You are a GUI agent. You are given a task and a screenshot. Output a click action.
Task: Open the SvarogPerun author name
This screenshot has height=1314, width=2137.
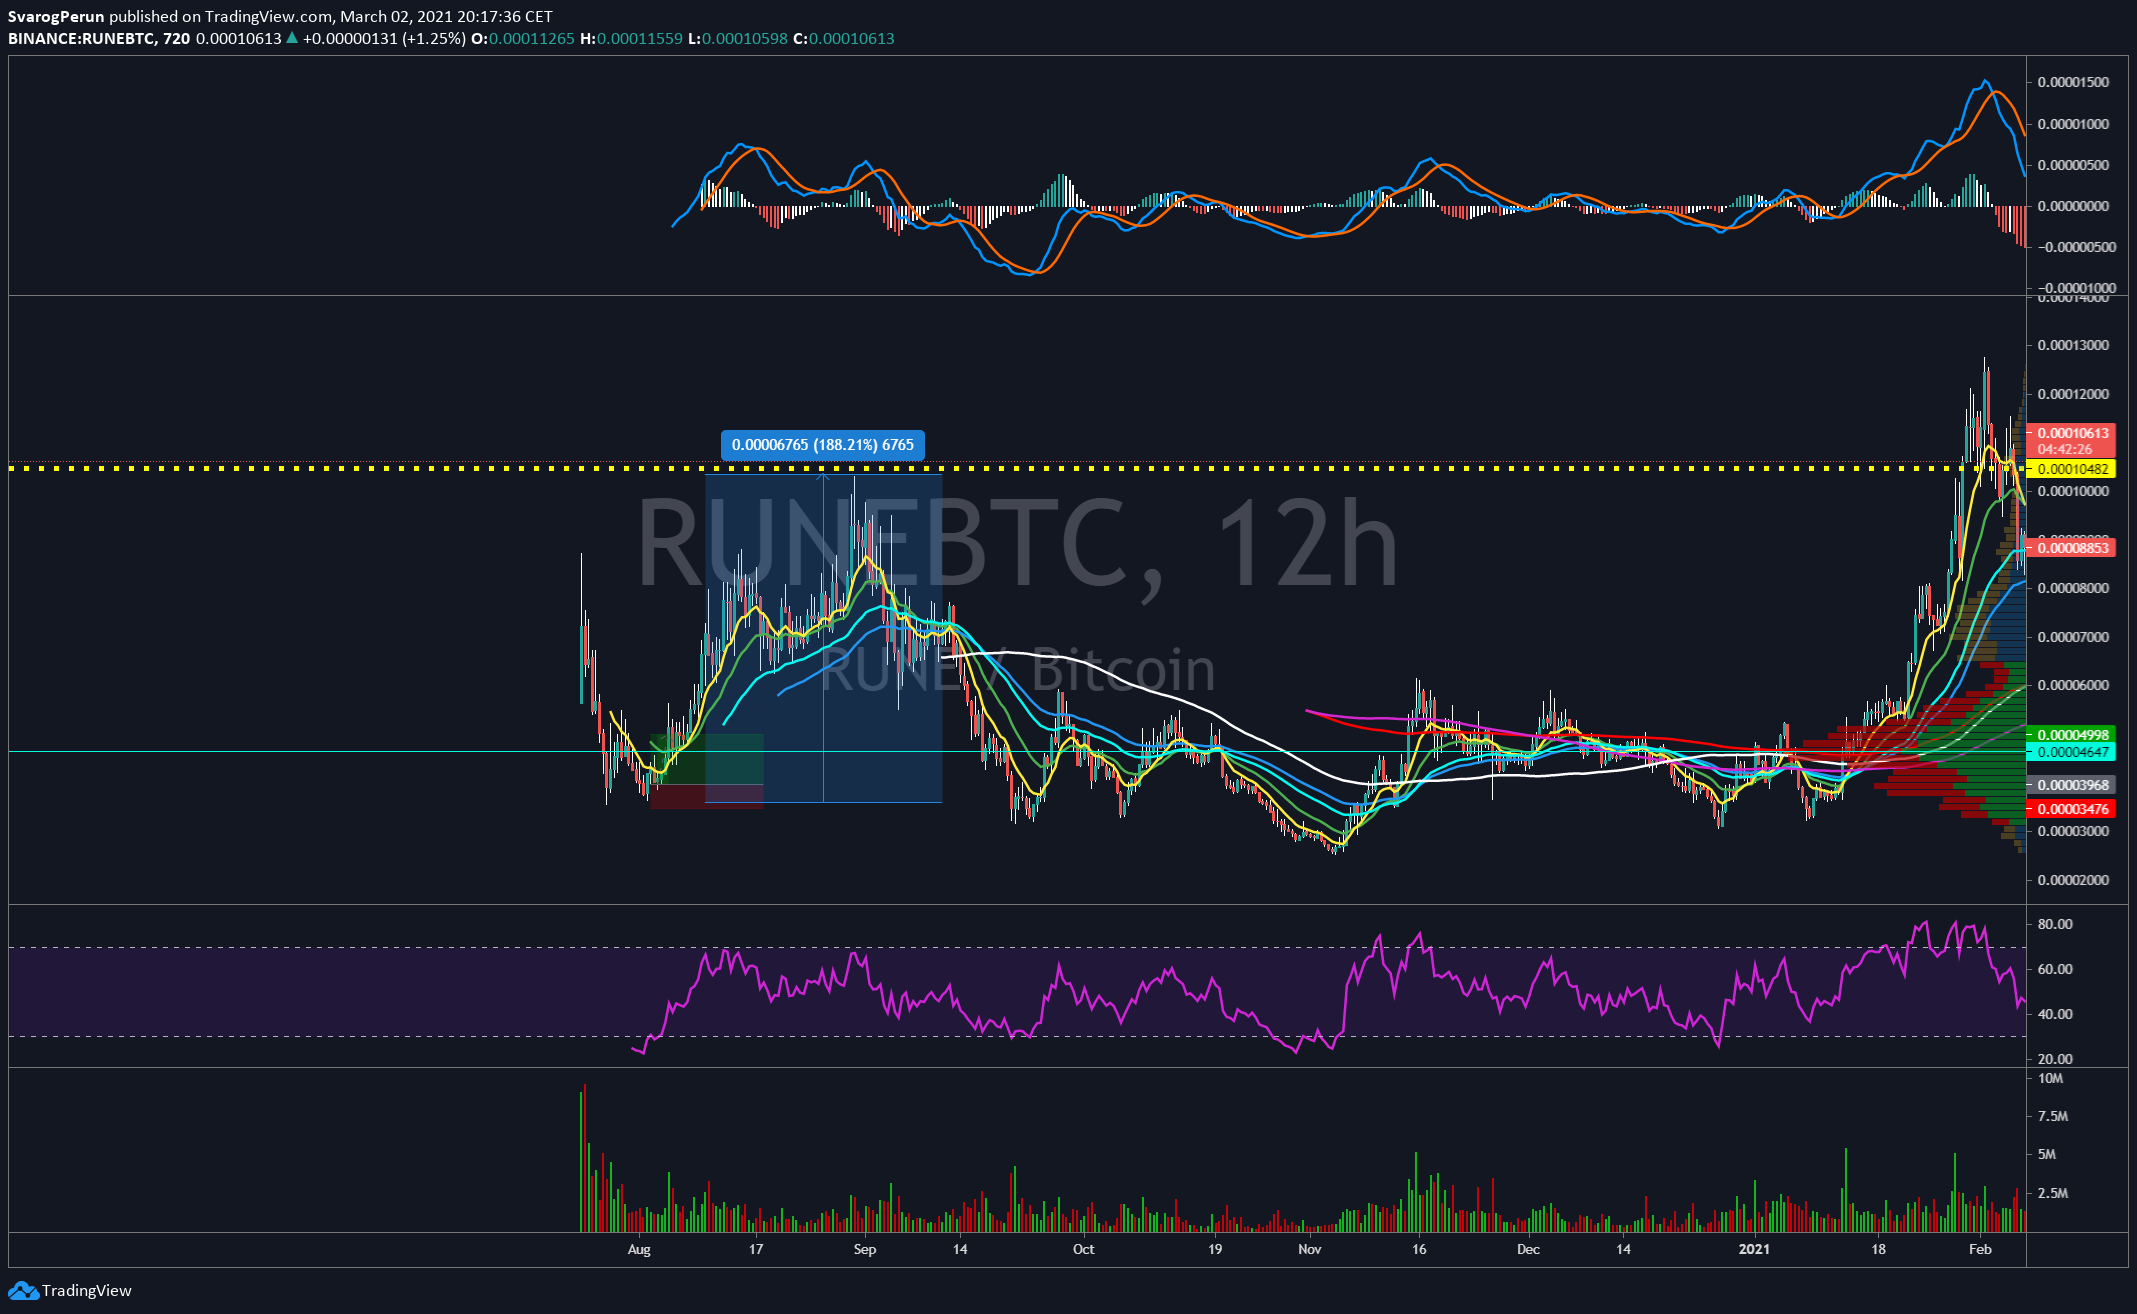[56, 16]
